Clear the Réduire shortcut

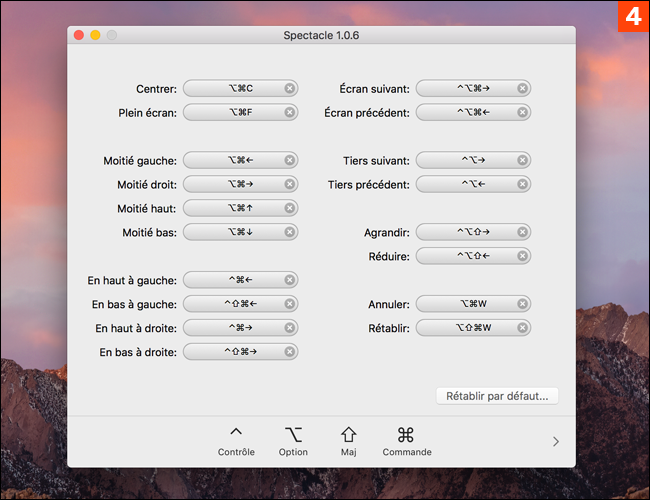point(523,256)
